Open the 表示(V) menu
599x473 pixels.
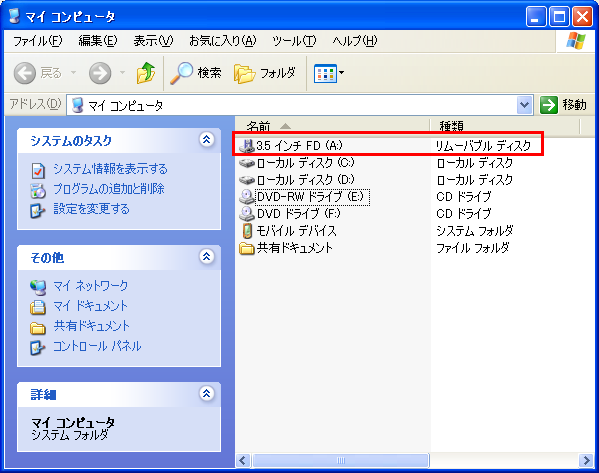153,40
